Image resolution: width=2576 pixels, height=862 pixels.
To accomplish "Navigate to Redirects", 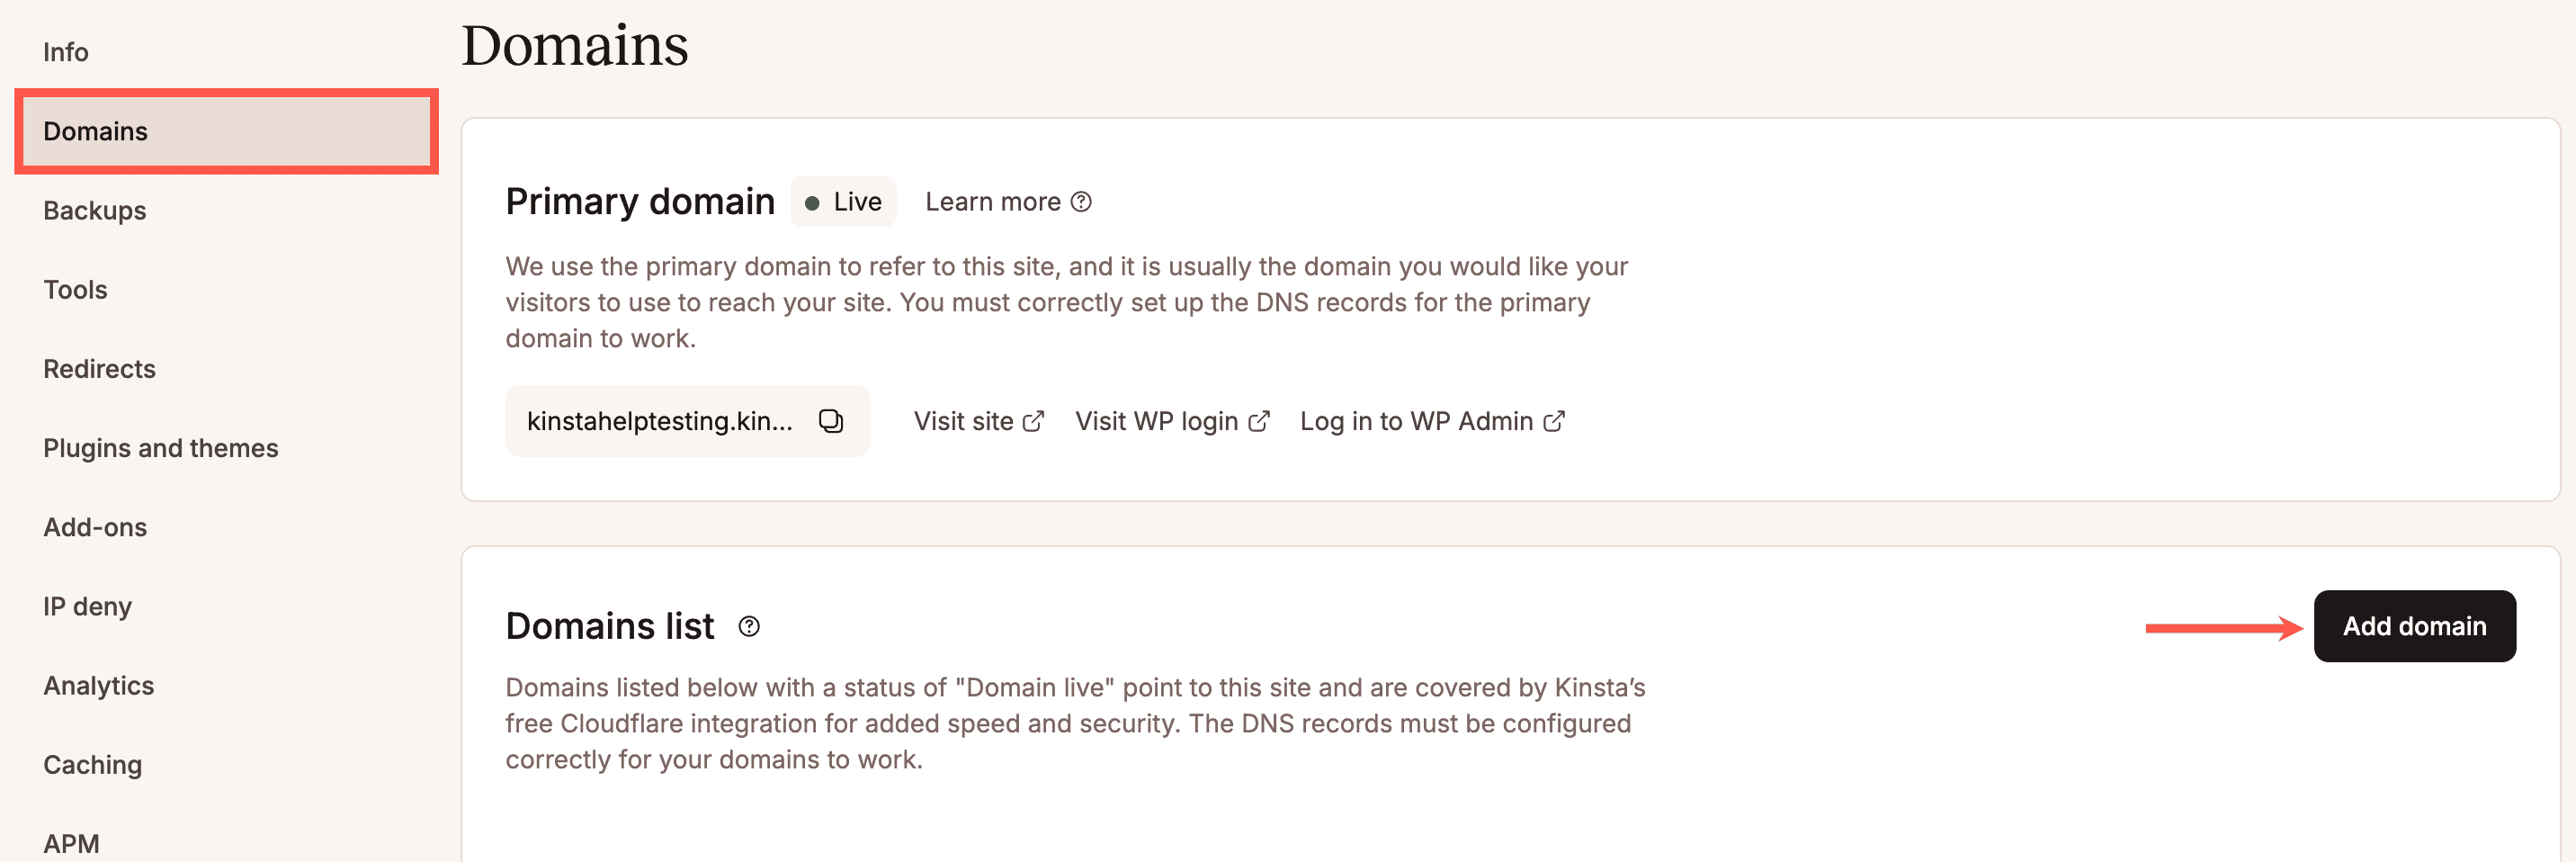I will tap(100, 369).
